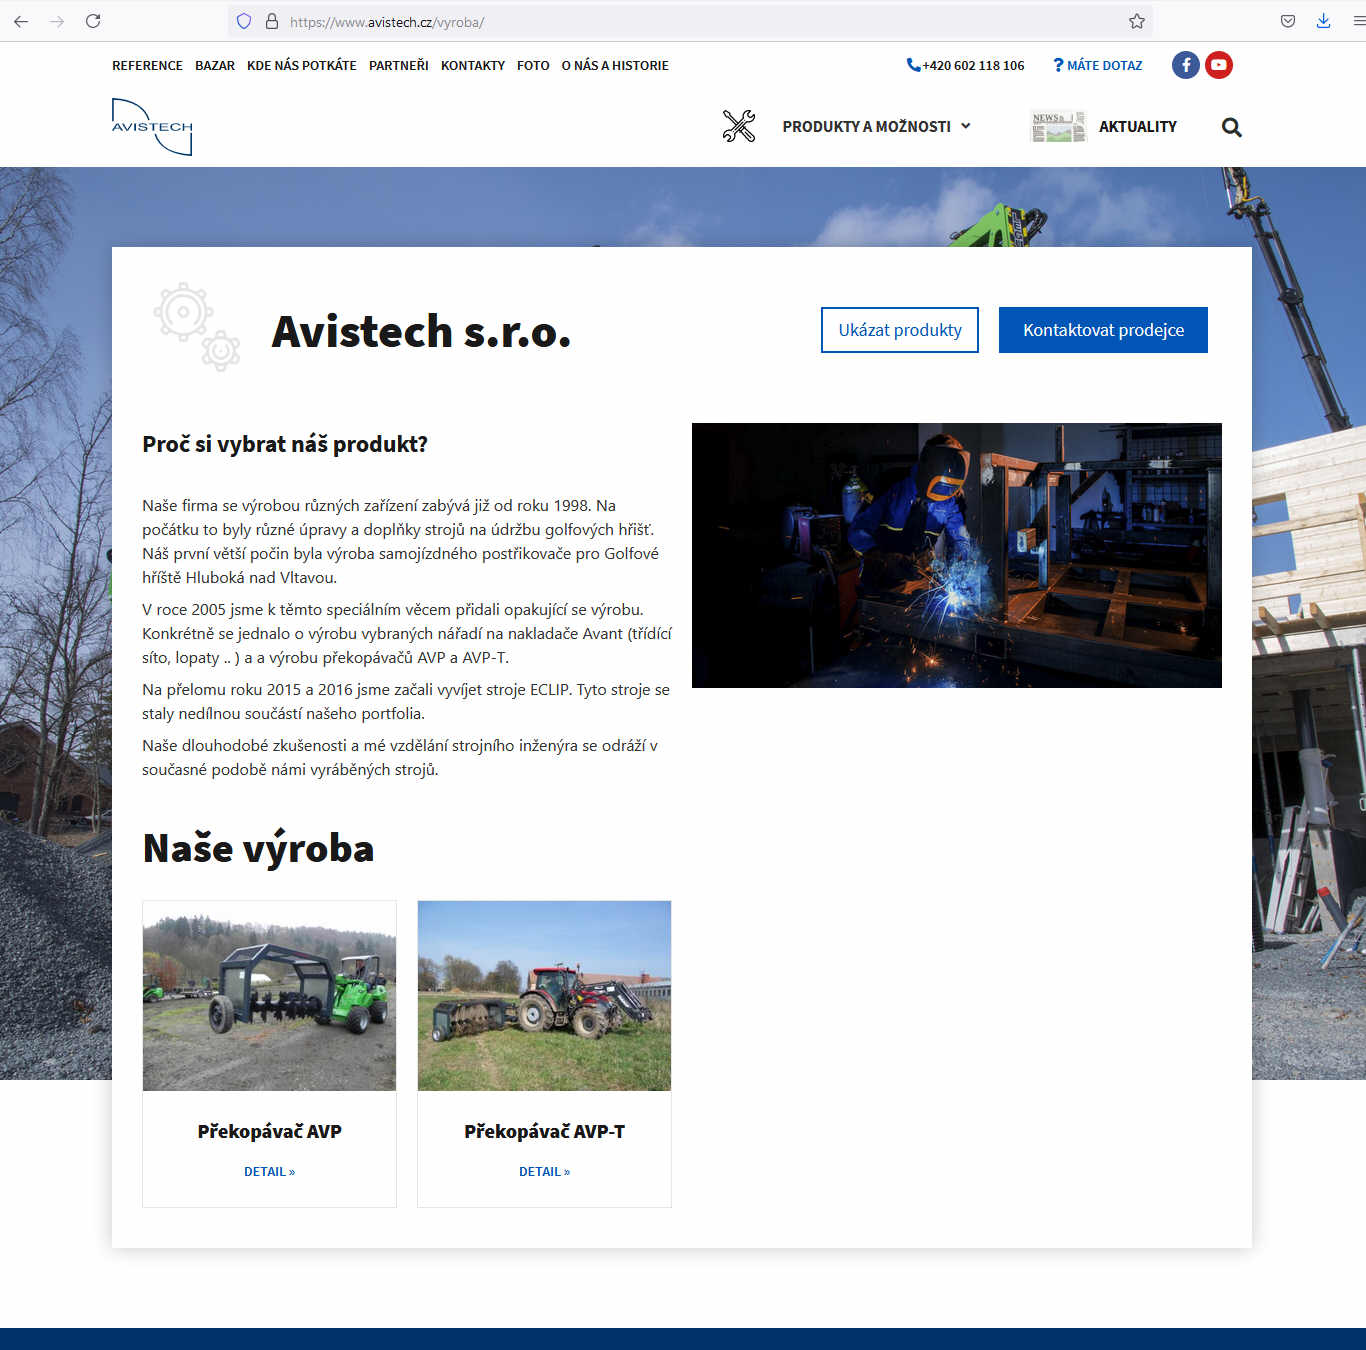Click the Avistech logo
Screen dimensions: 1366x1350
(152, 127)
